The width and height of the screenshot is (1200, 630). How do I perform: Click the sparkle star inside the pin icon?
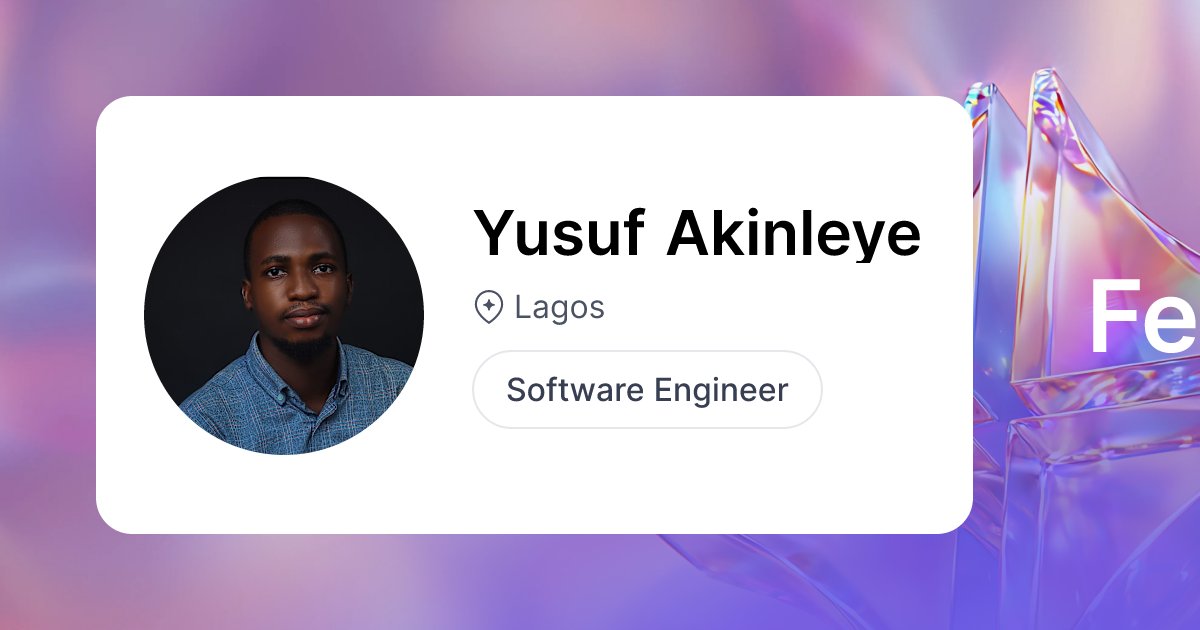[488, 305]
